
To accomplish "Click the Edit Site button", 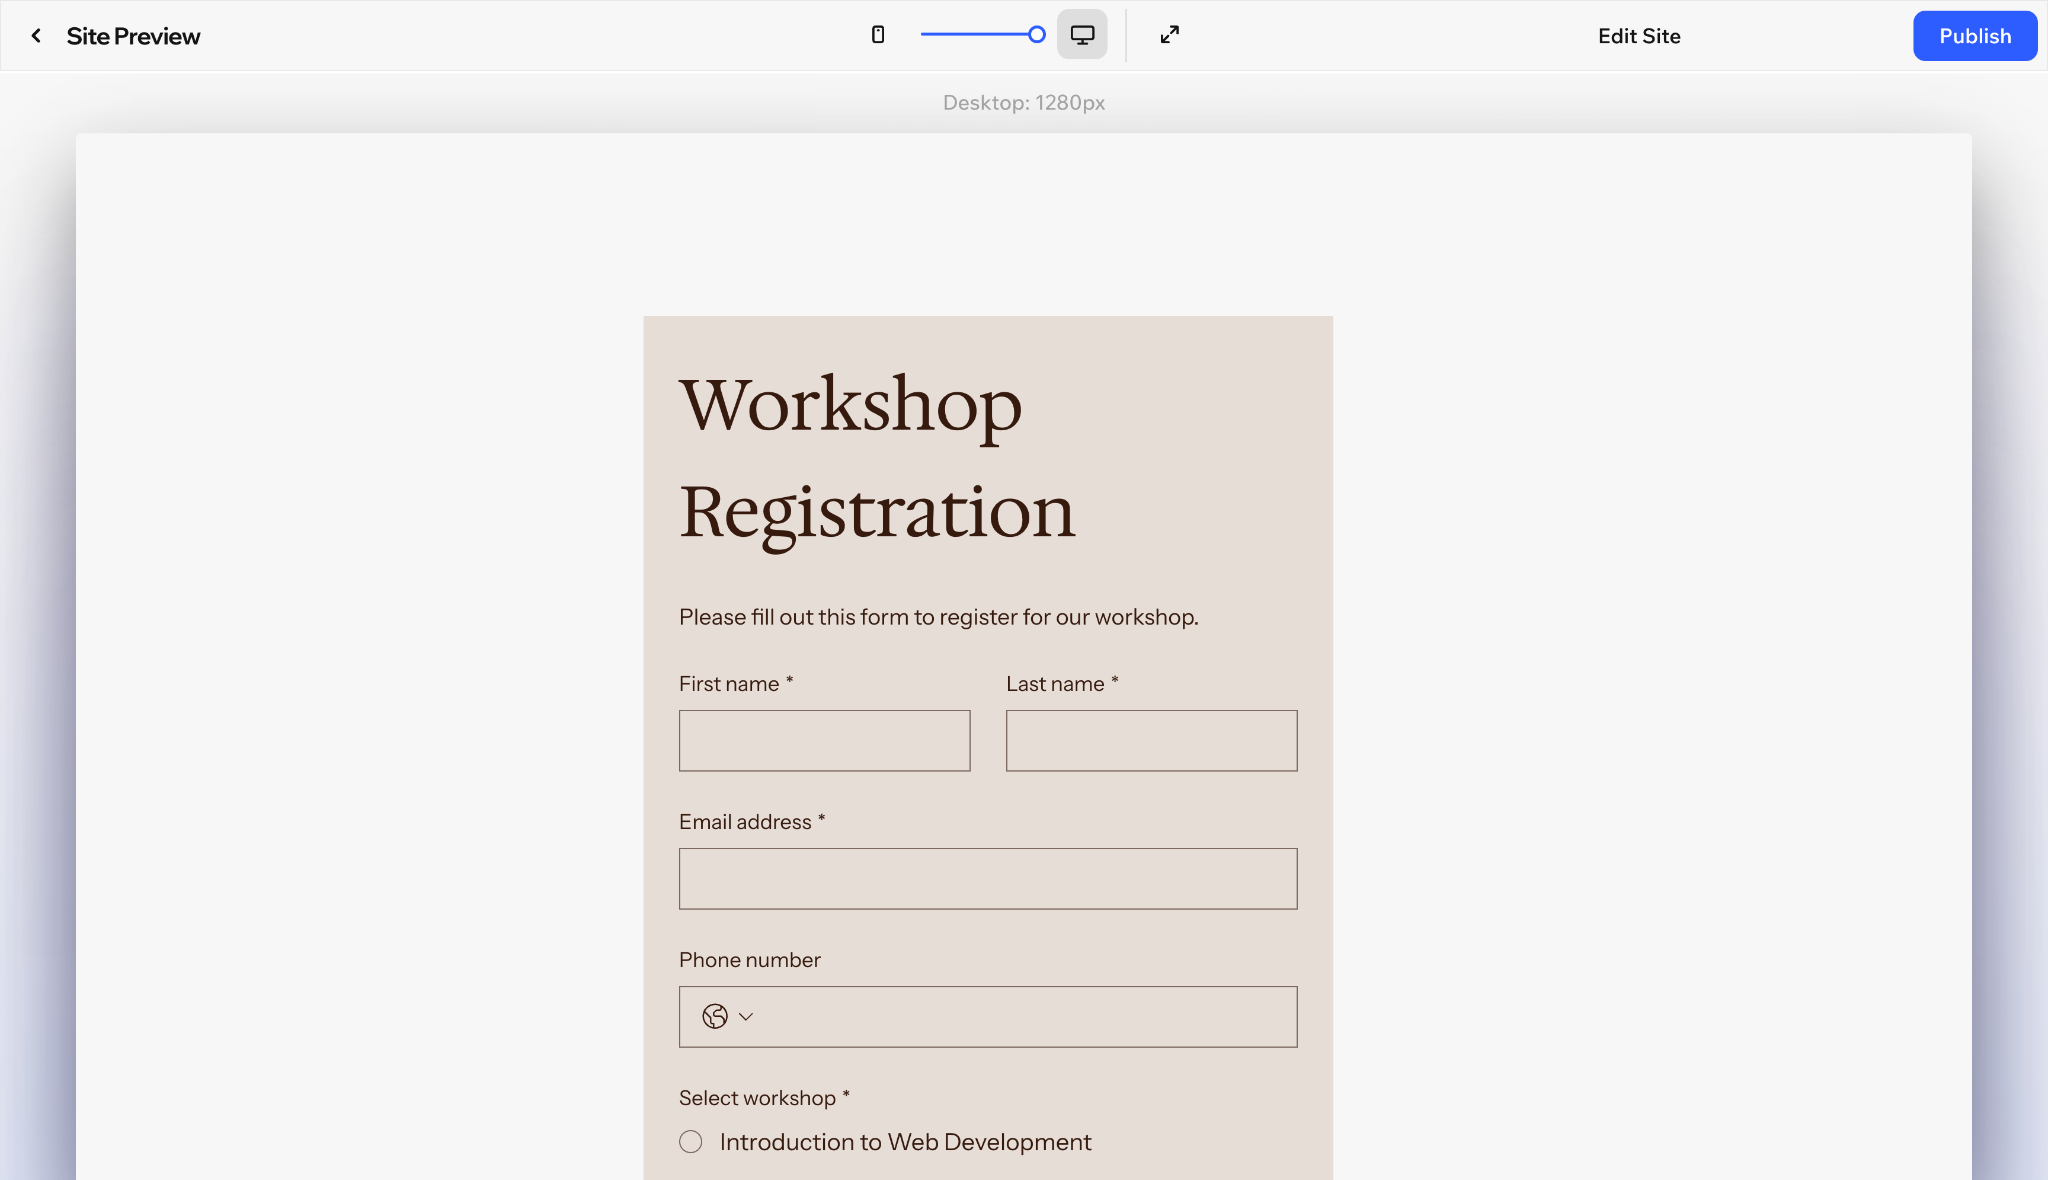I will [x=1639, y=36].
